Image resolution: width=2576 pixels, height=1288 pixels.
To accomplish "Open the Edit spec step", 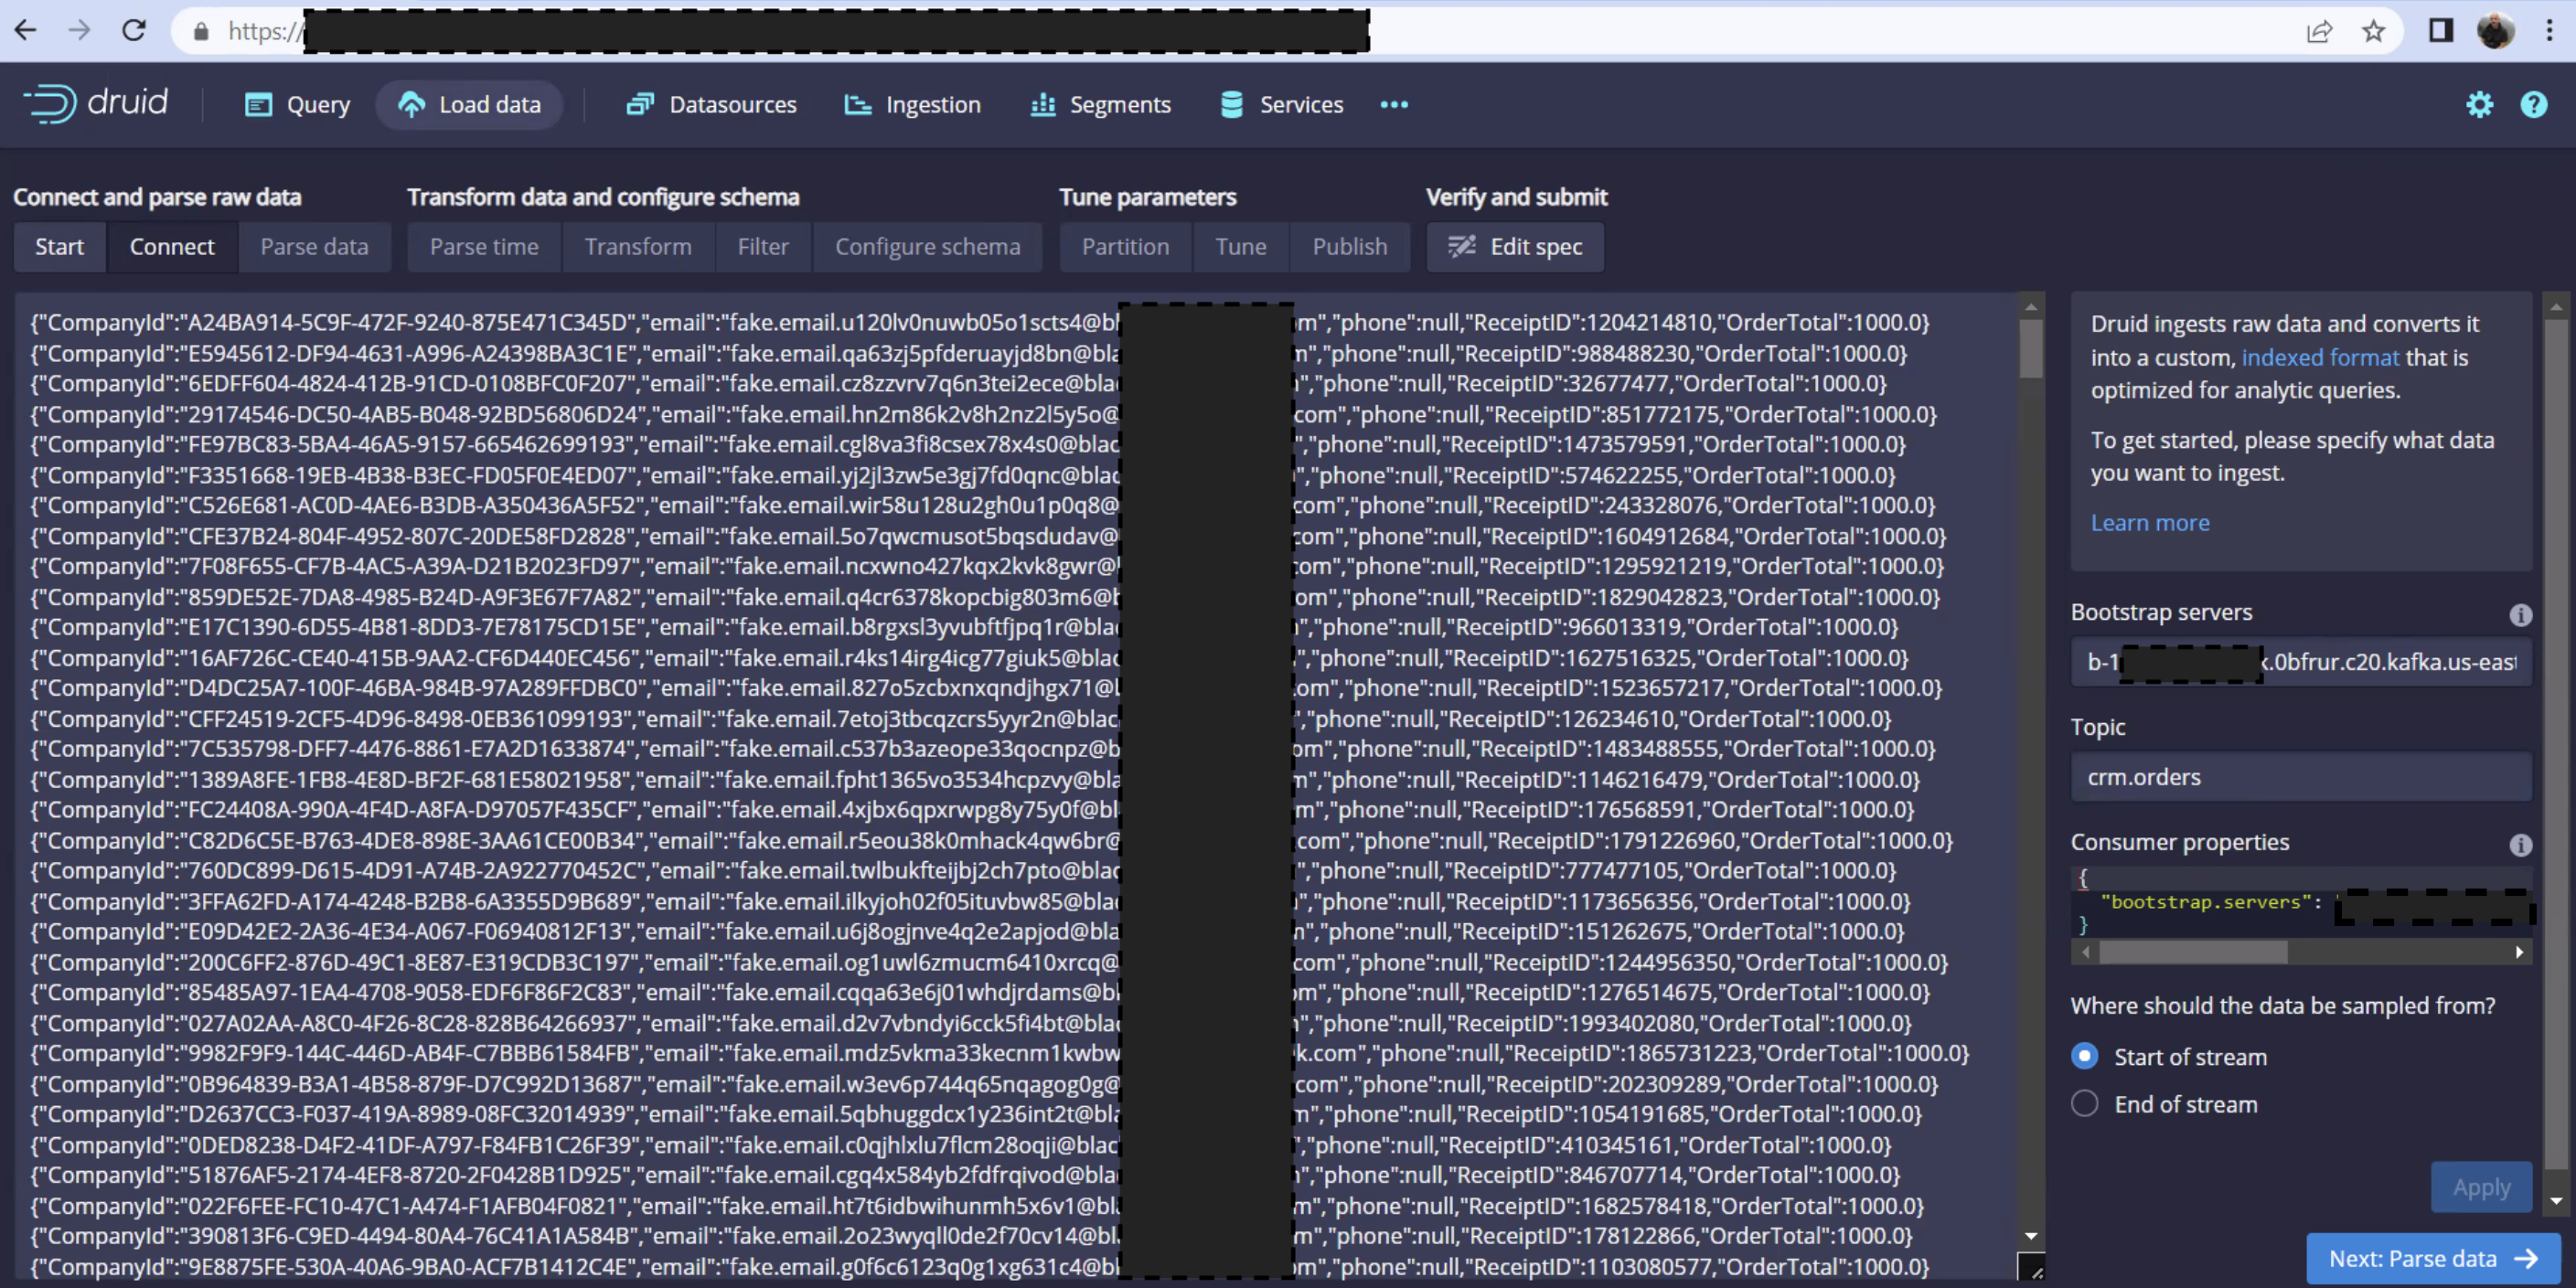I will point(1515,246).
